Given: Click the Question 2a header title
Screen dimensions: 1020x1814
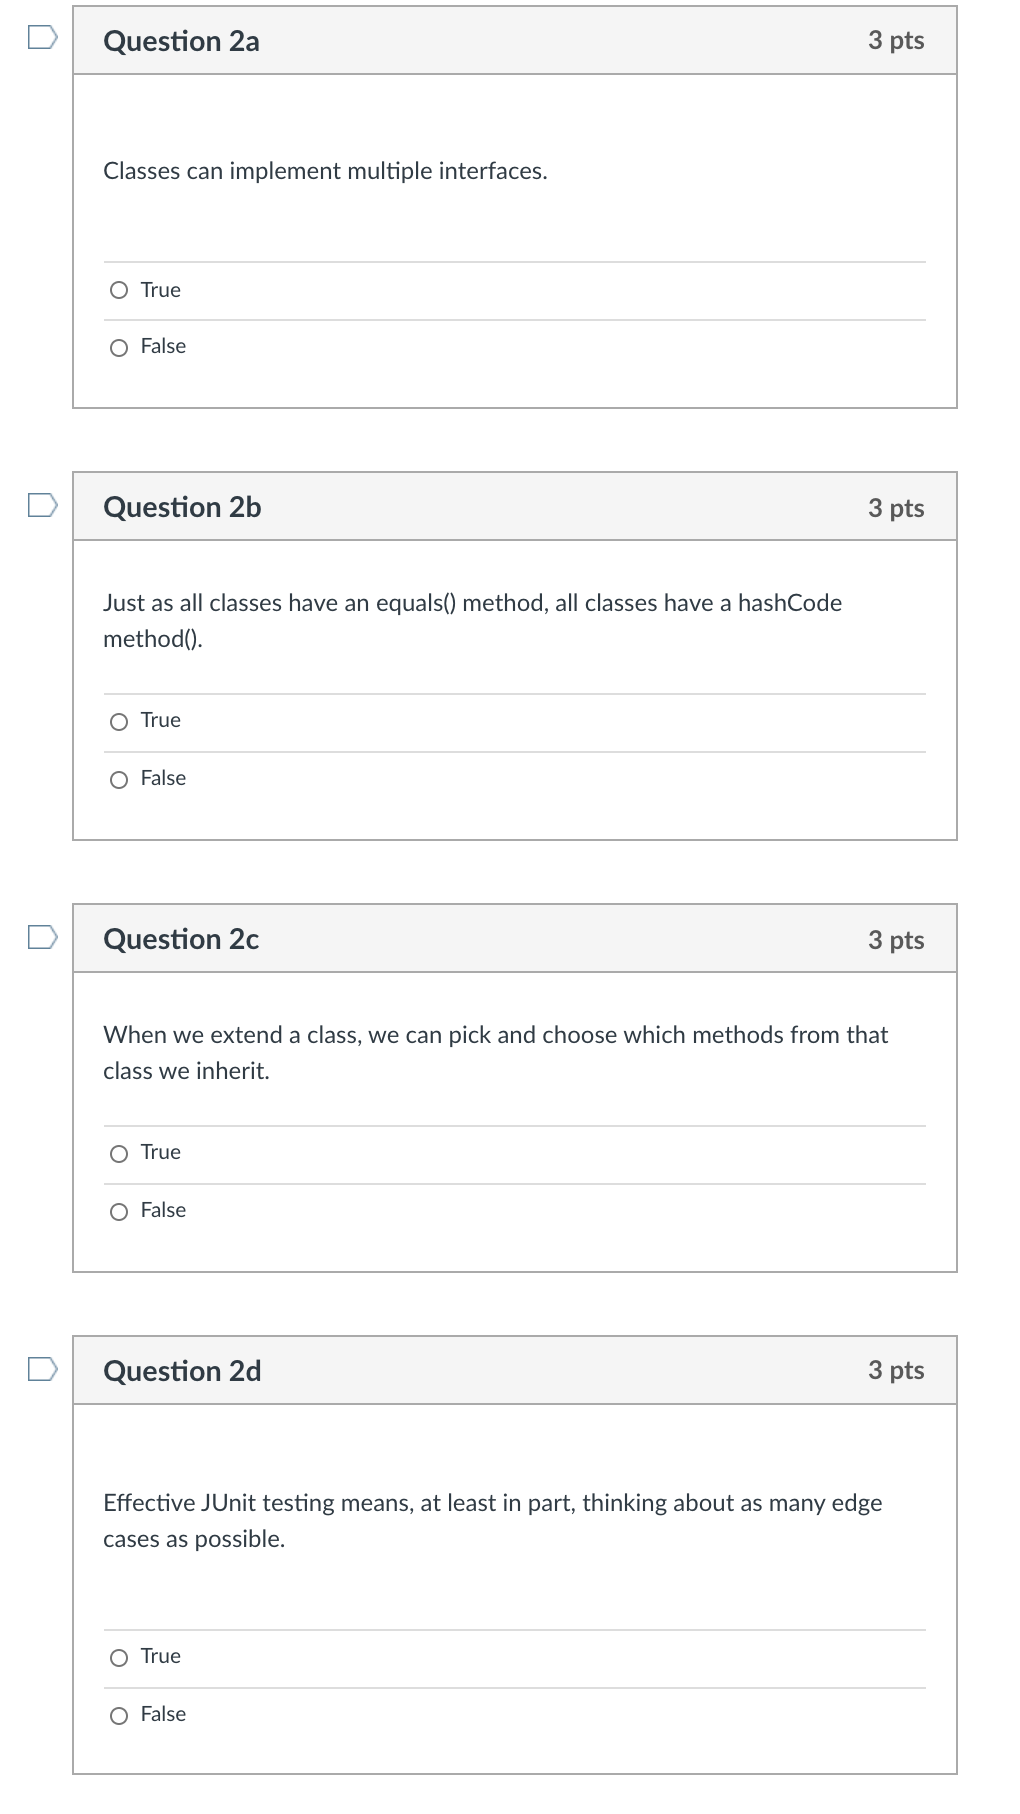Looking at the screenshot, I should point(181,41).
